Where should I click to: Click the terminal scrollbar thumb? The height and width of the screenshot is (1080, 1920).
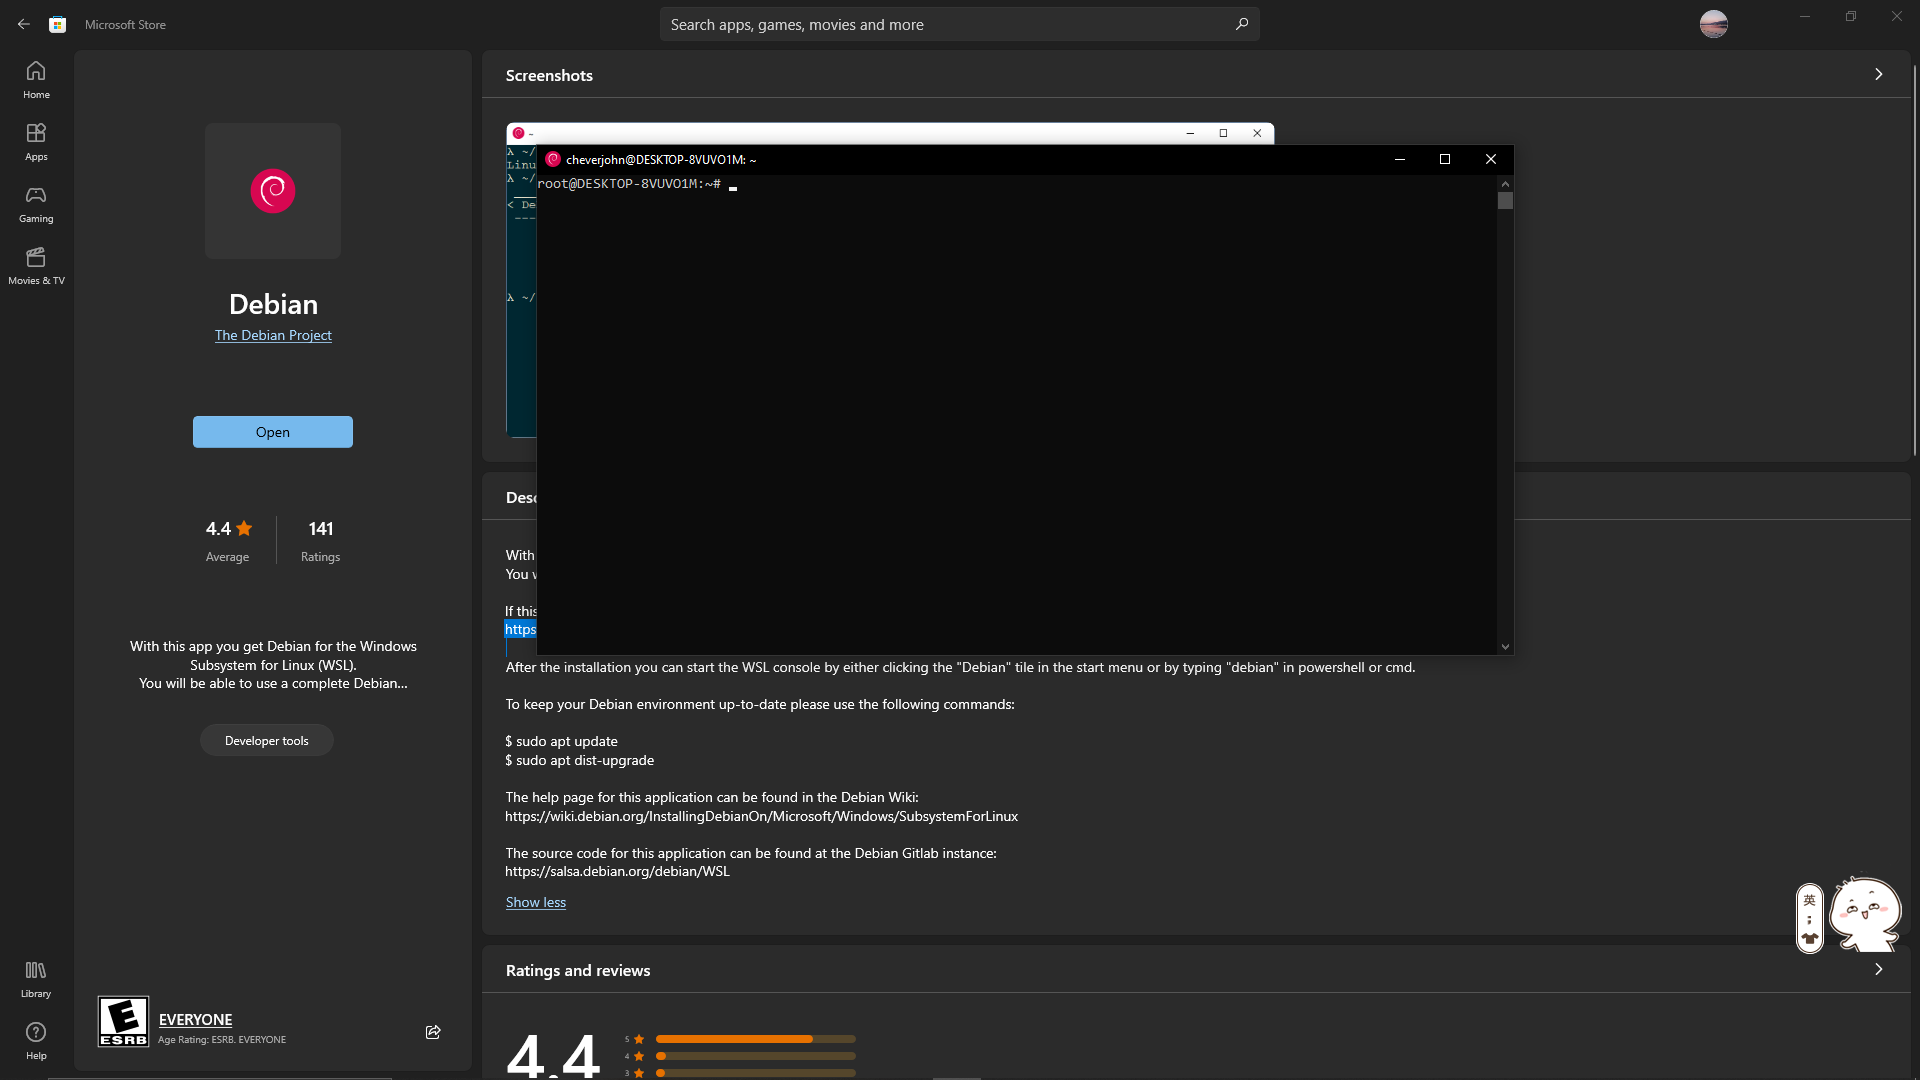point(1505,201)
